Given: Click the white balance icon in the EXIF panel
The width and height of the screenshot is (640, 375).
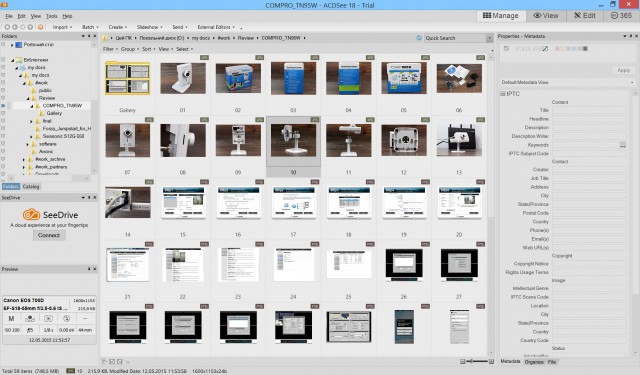Looking at the screenshot, I should click(x=30, y=318).
